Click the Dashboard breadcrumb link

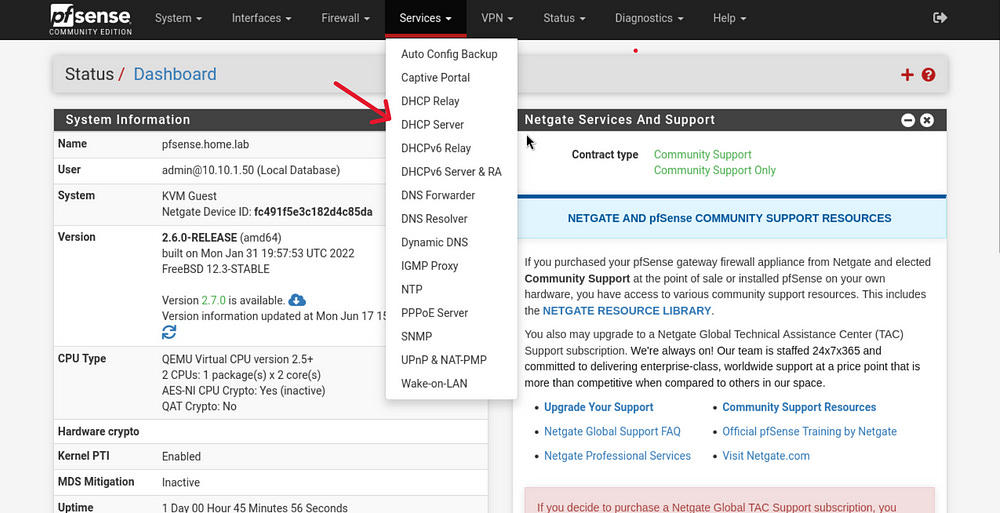(x=175, y=75)
